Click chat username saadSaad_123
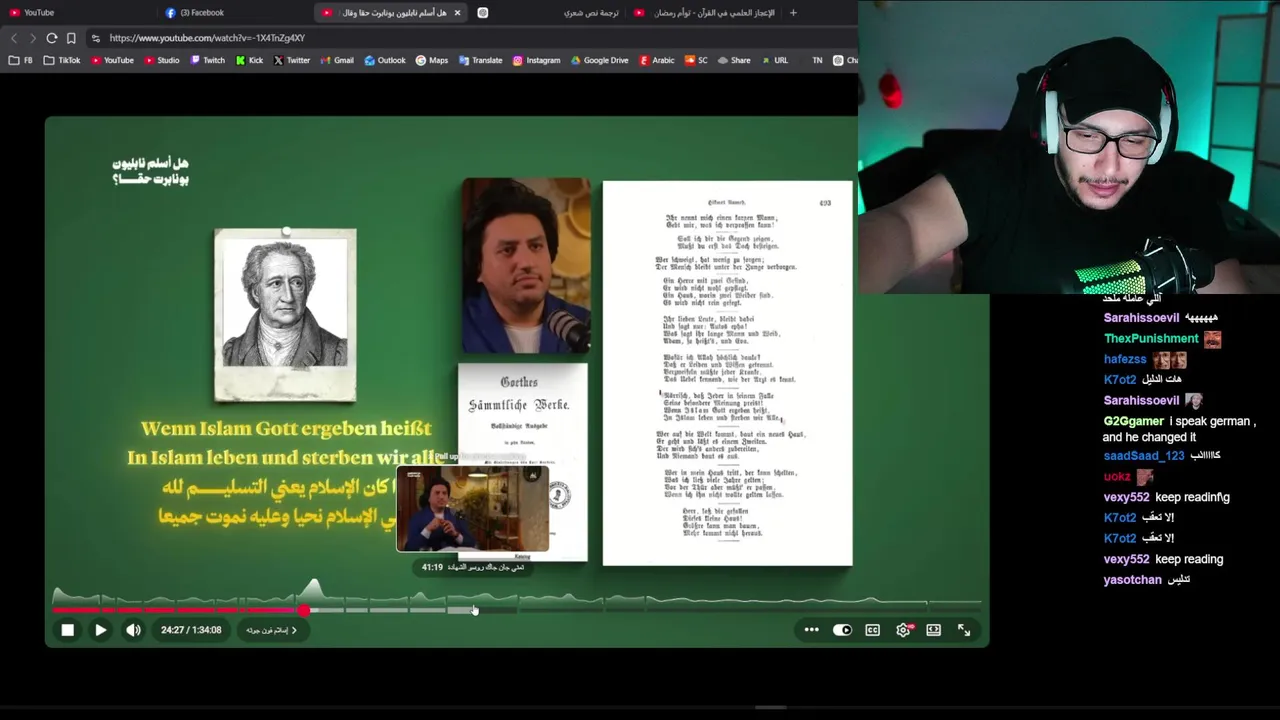The width and height of the screenshot is (1280, 720). click(1144, 456)
